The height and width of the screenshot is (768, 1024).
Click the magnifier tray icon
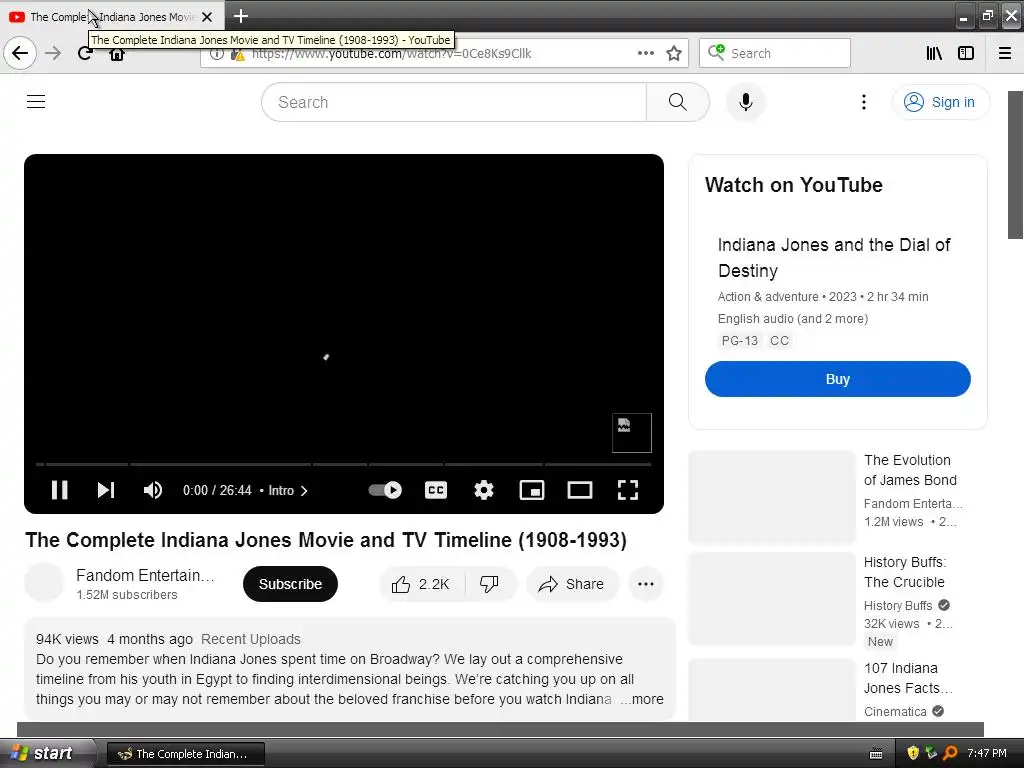[x=950, y=753]
